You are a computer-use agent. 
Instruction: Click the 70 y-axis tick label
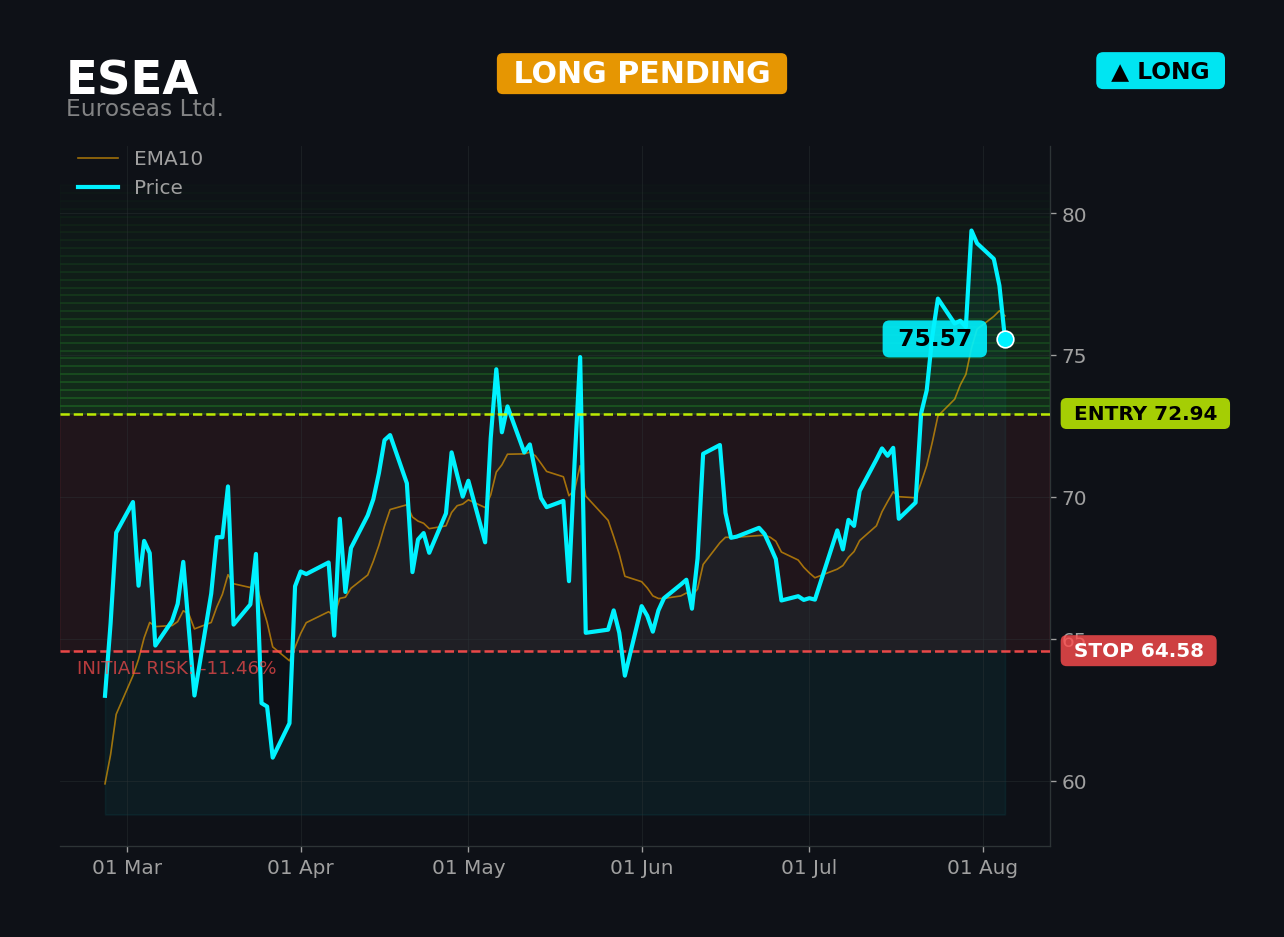click(1074, 498)
